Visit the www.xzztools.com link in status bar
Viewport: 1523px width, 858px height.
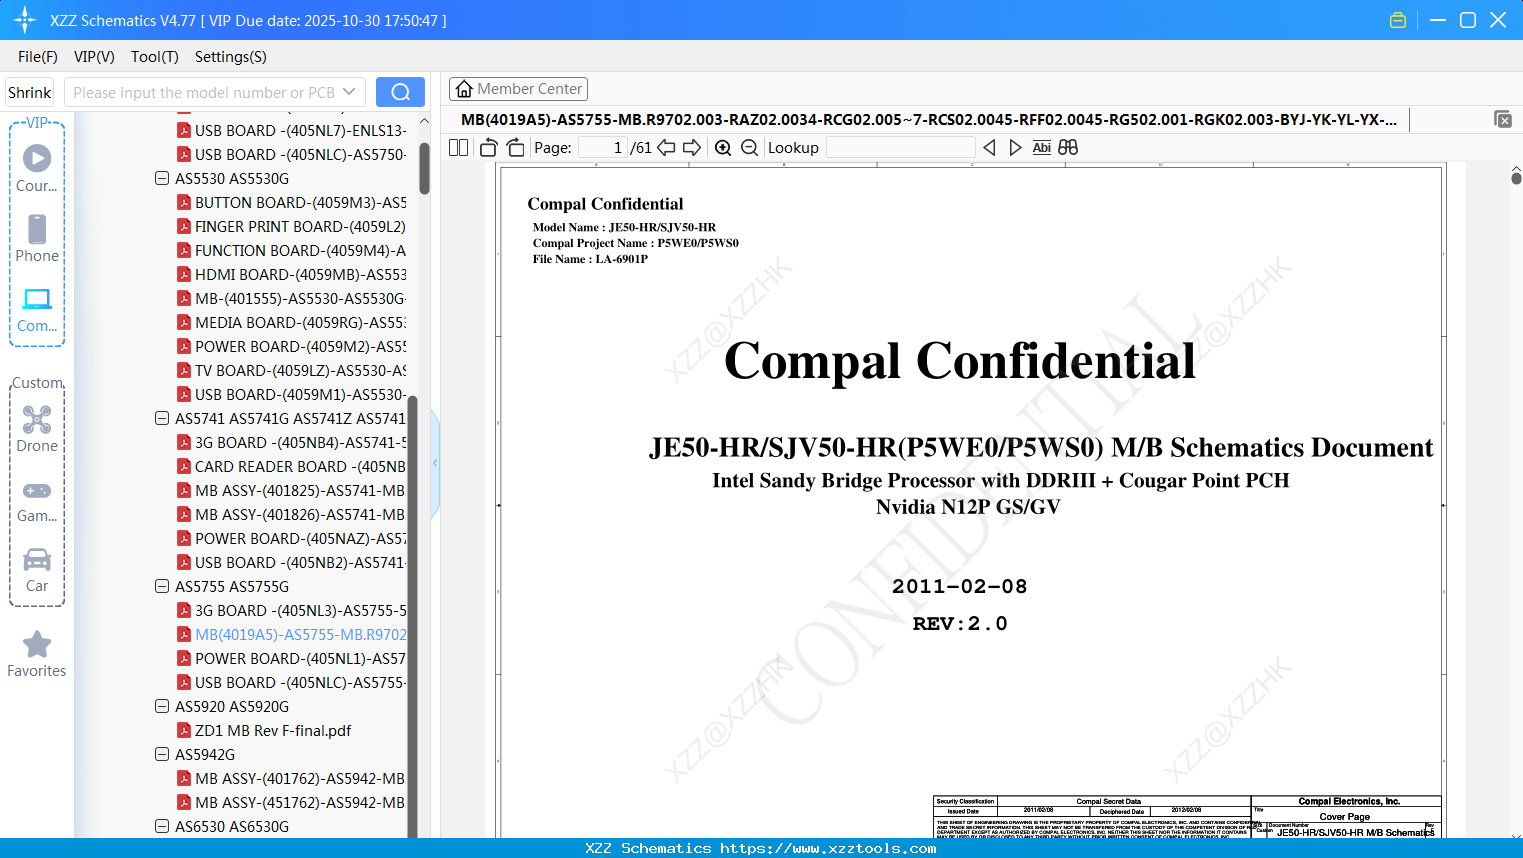[x=829, y=848]
